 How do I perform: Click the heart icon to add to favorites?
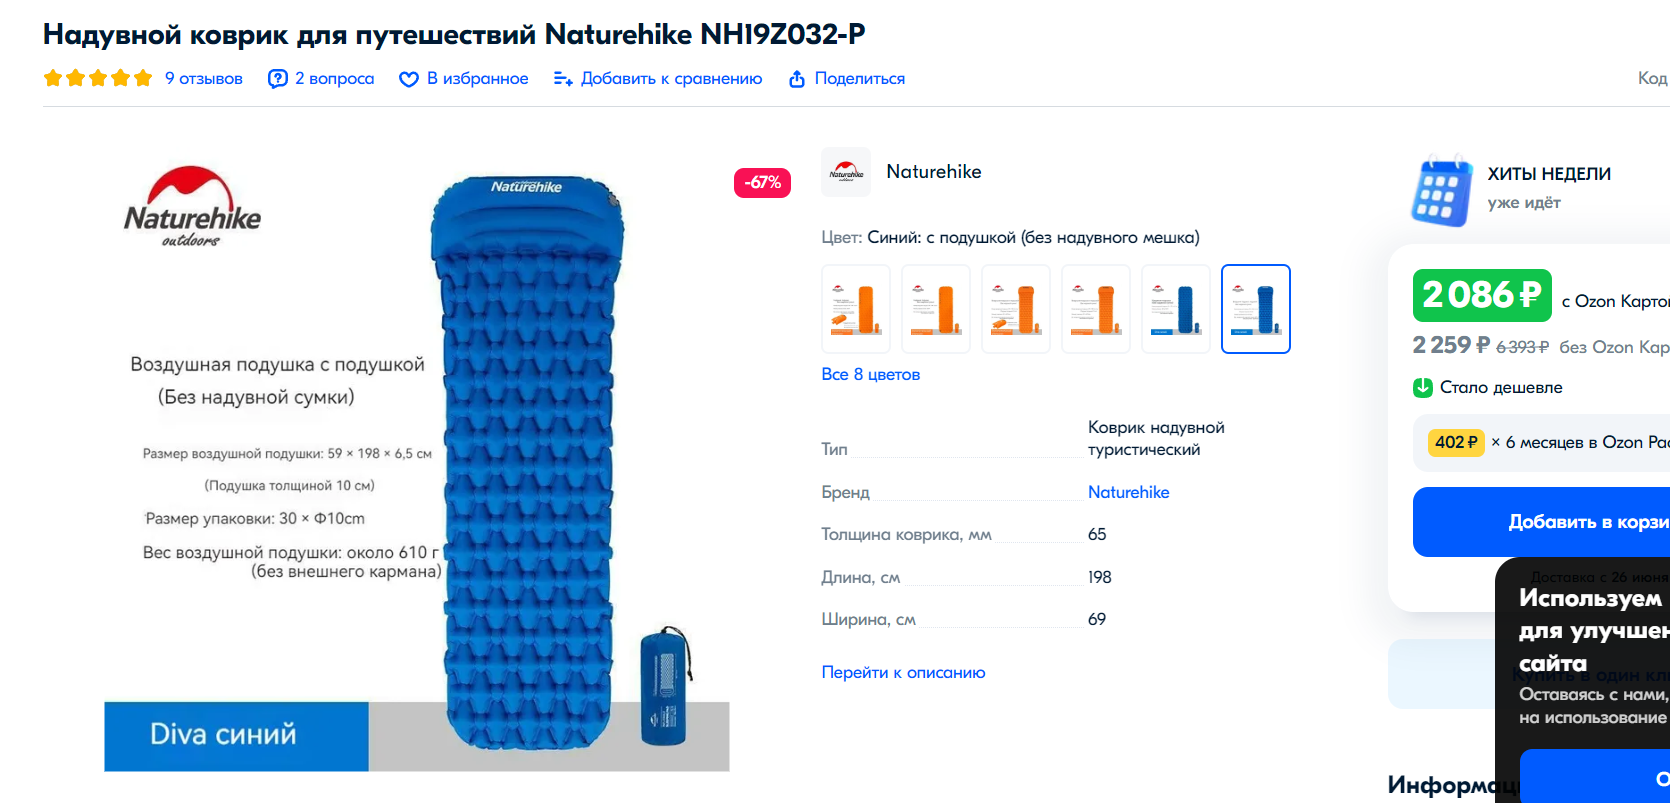pos(409,79)
